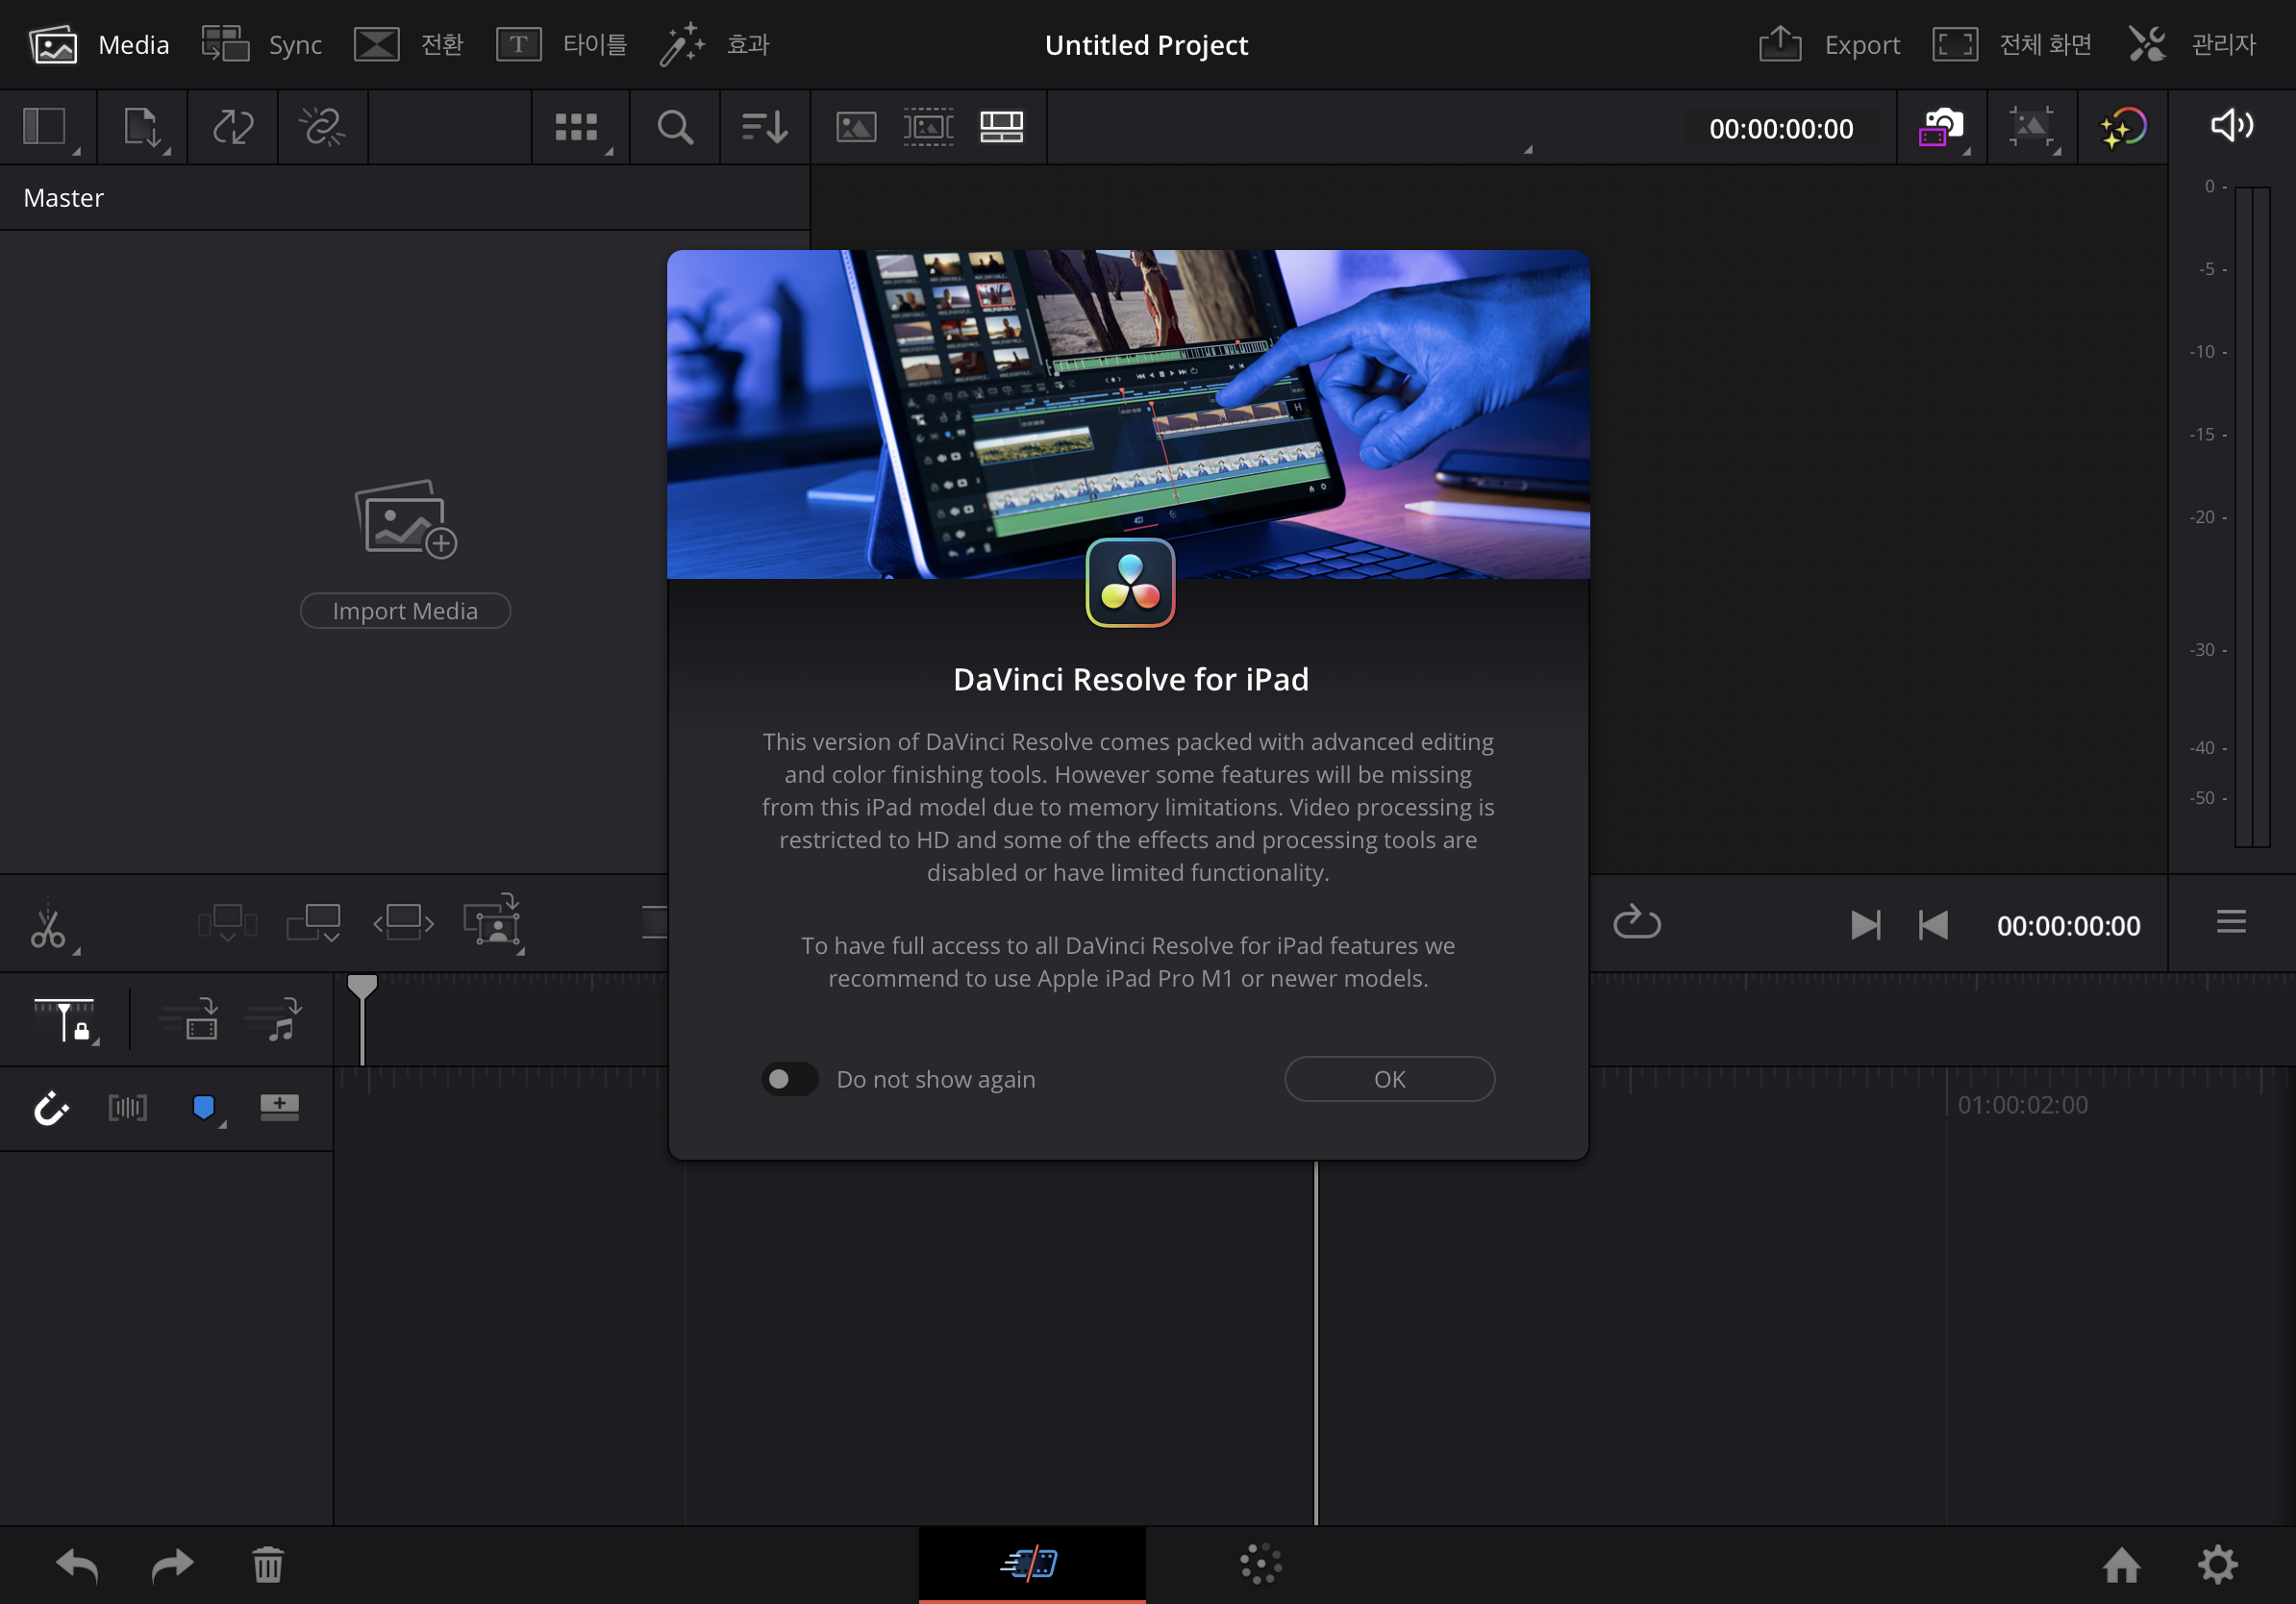
Task: Click the ripple overwrite icon
Action: click(403, 922)
